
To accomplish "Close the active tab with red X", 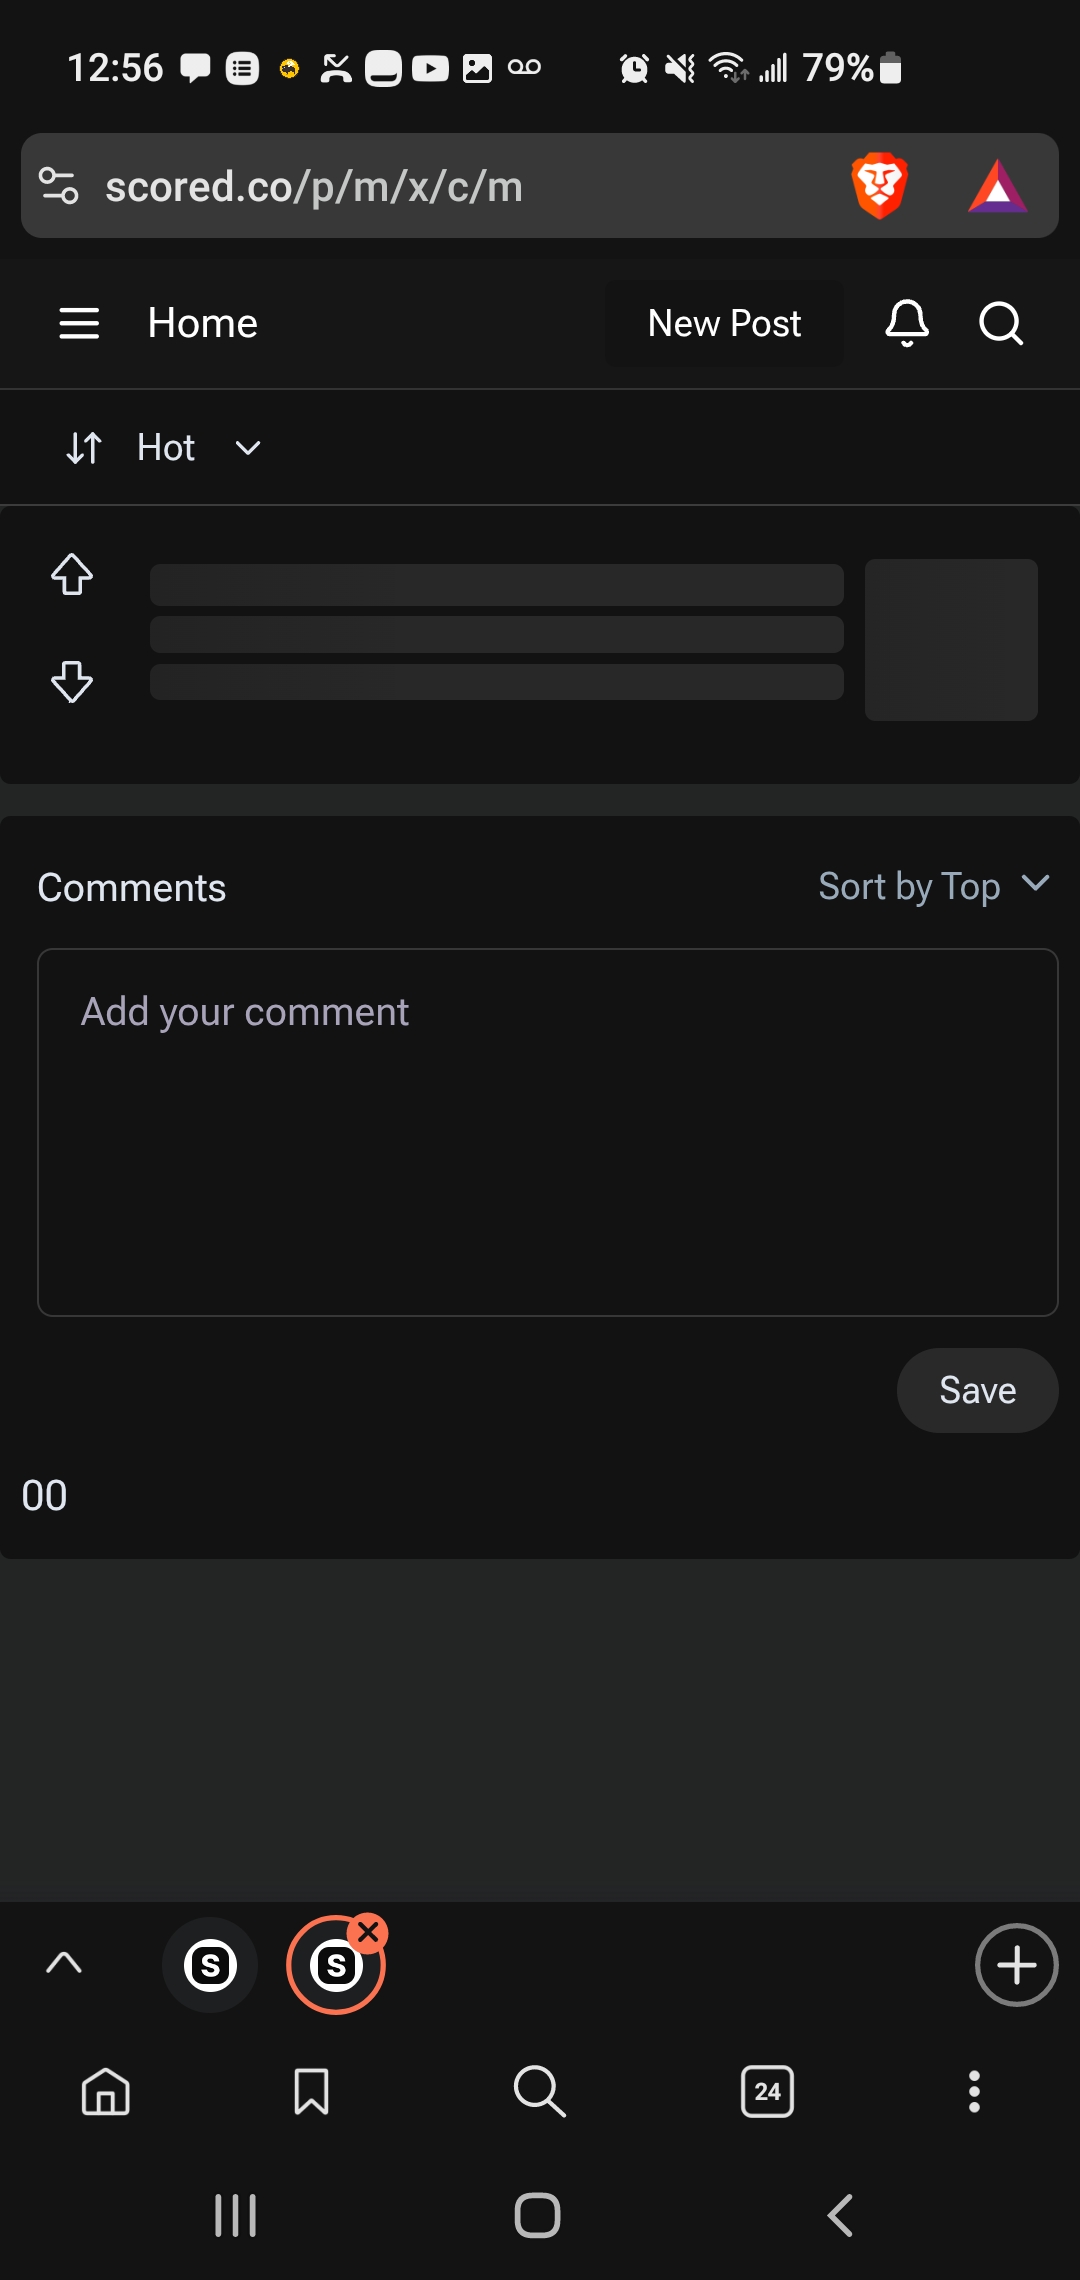I will tap(369, 1933).
